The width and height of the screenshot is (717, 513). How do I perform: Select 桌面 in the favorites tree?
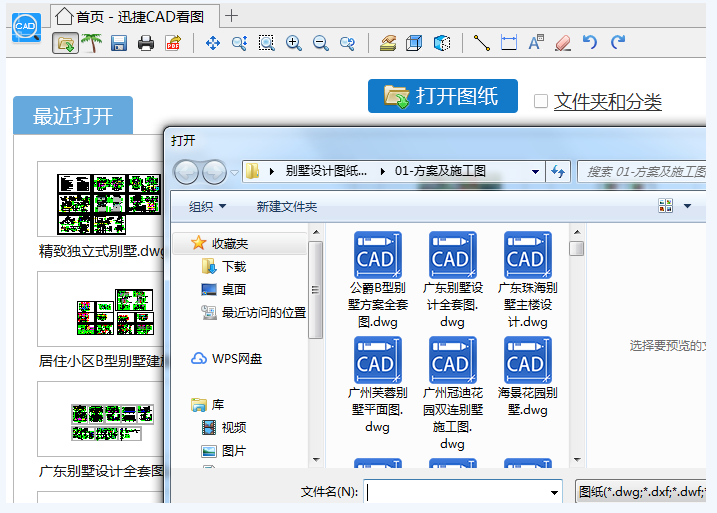[233, 289]
